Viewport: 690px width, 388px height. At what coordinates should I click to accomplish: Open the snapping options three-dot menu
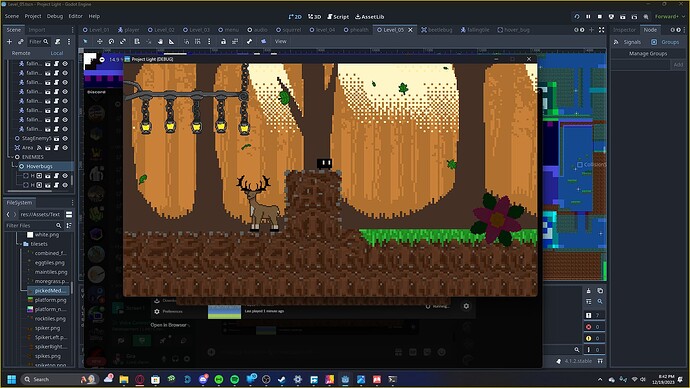pos(209,41)
